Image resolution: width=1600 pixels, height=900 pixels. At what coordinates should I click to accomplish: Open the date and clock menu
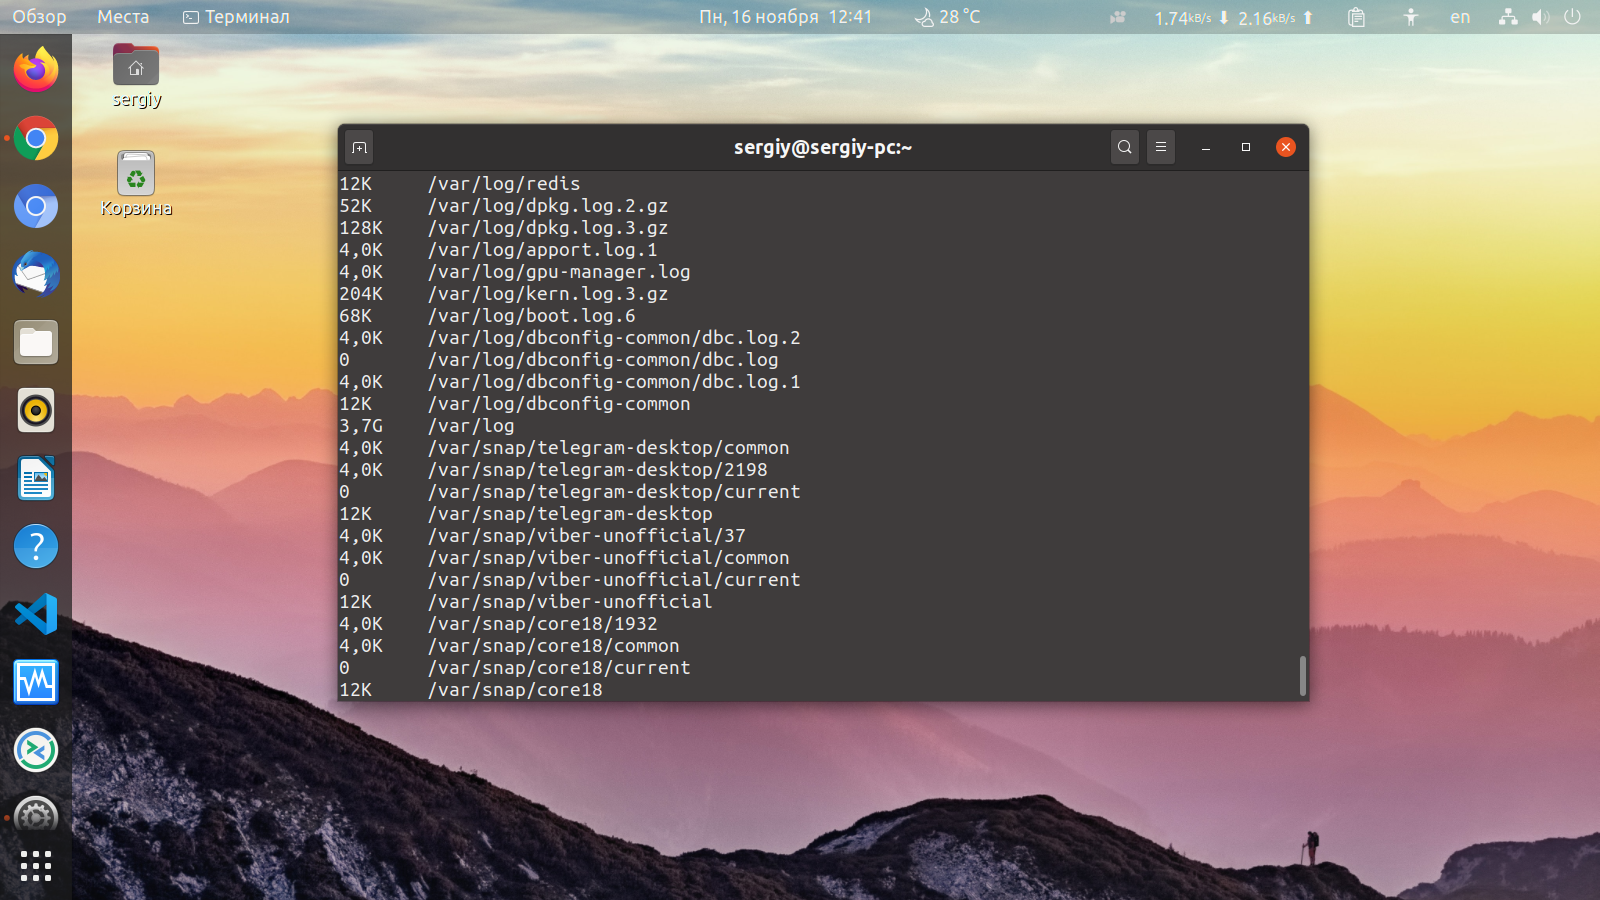click(785, 17)
